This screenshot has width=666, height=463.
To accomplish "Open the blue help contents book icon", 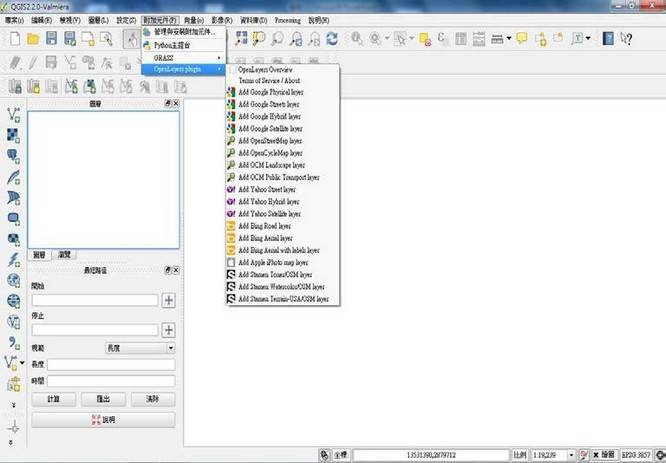I will (x=608, y=39).
